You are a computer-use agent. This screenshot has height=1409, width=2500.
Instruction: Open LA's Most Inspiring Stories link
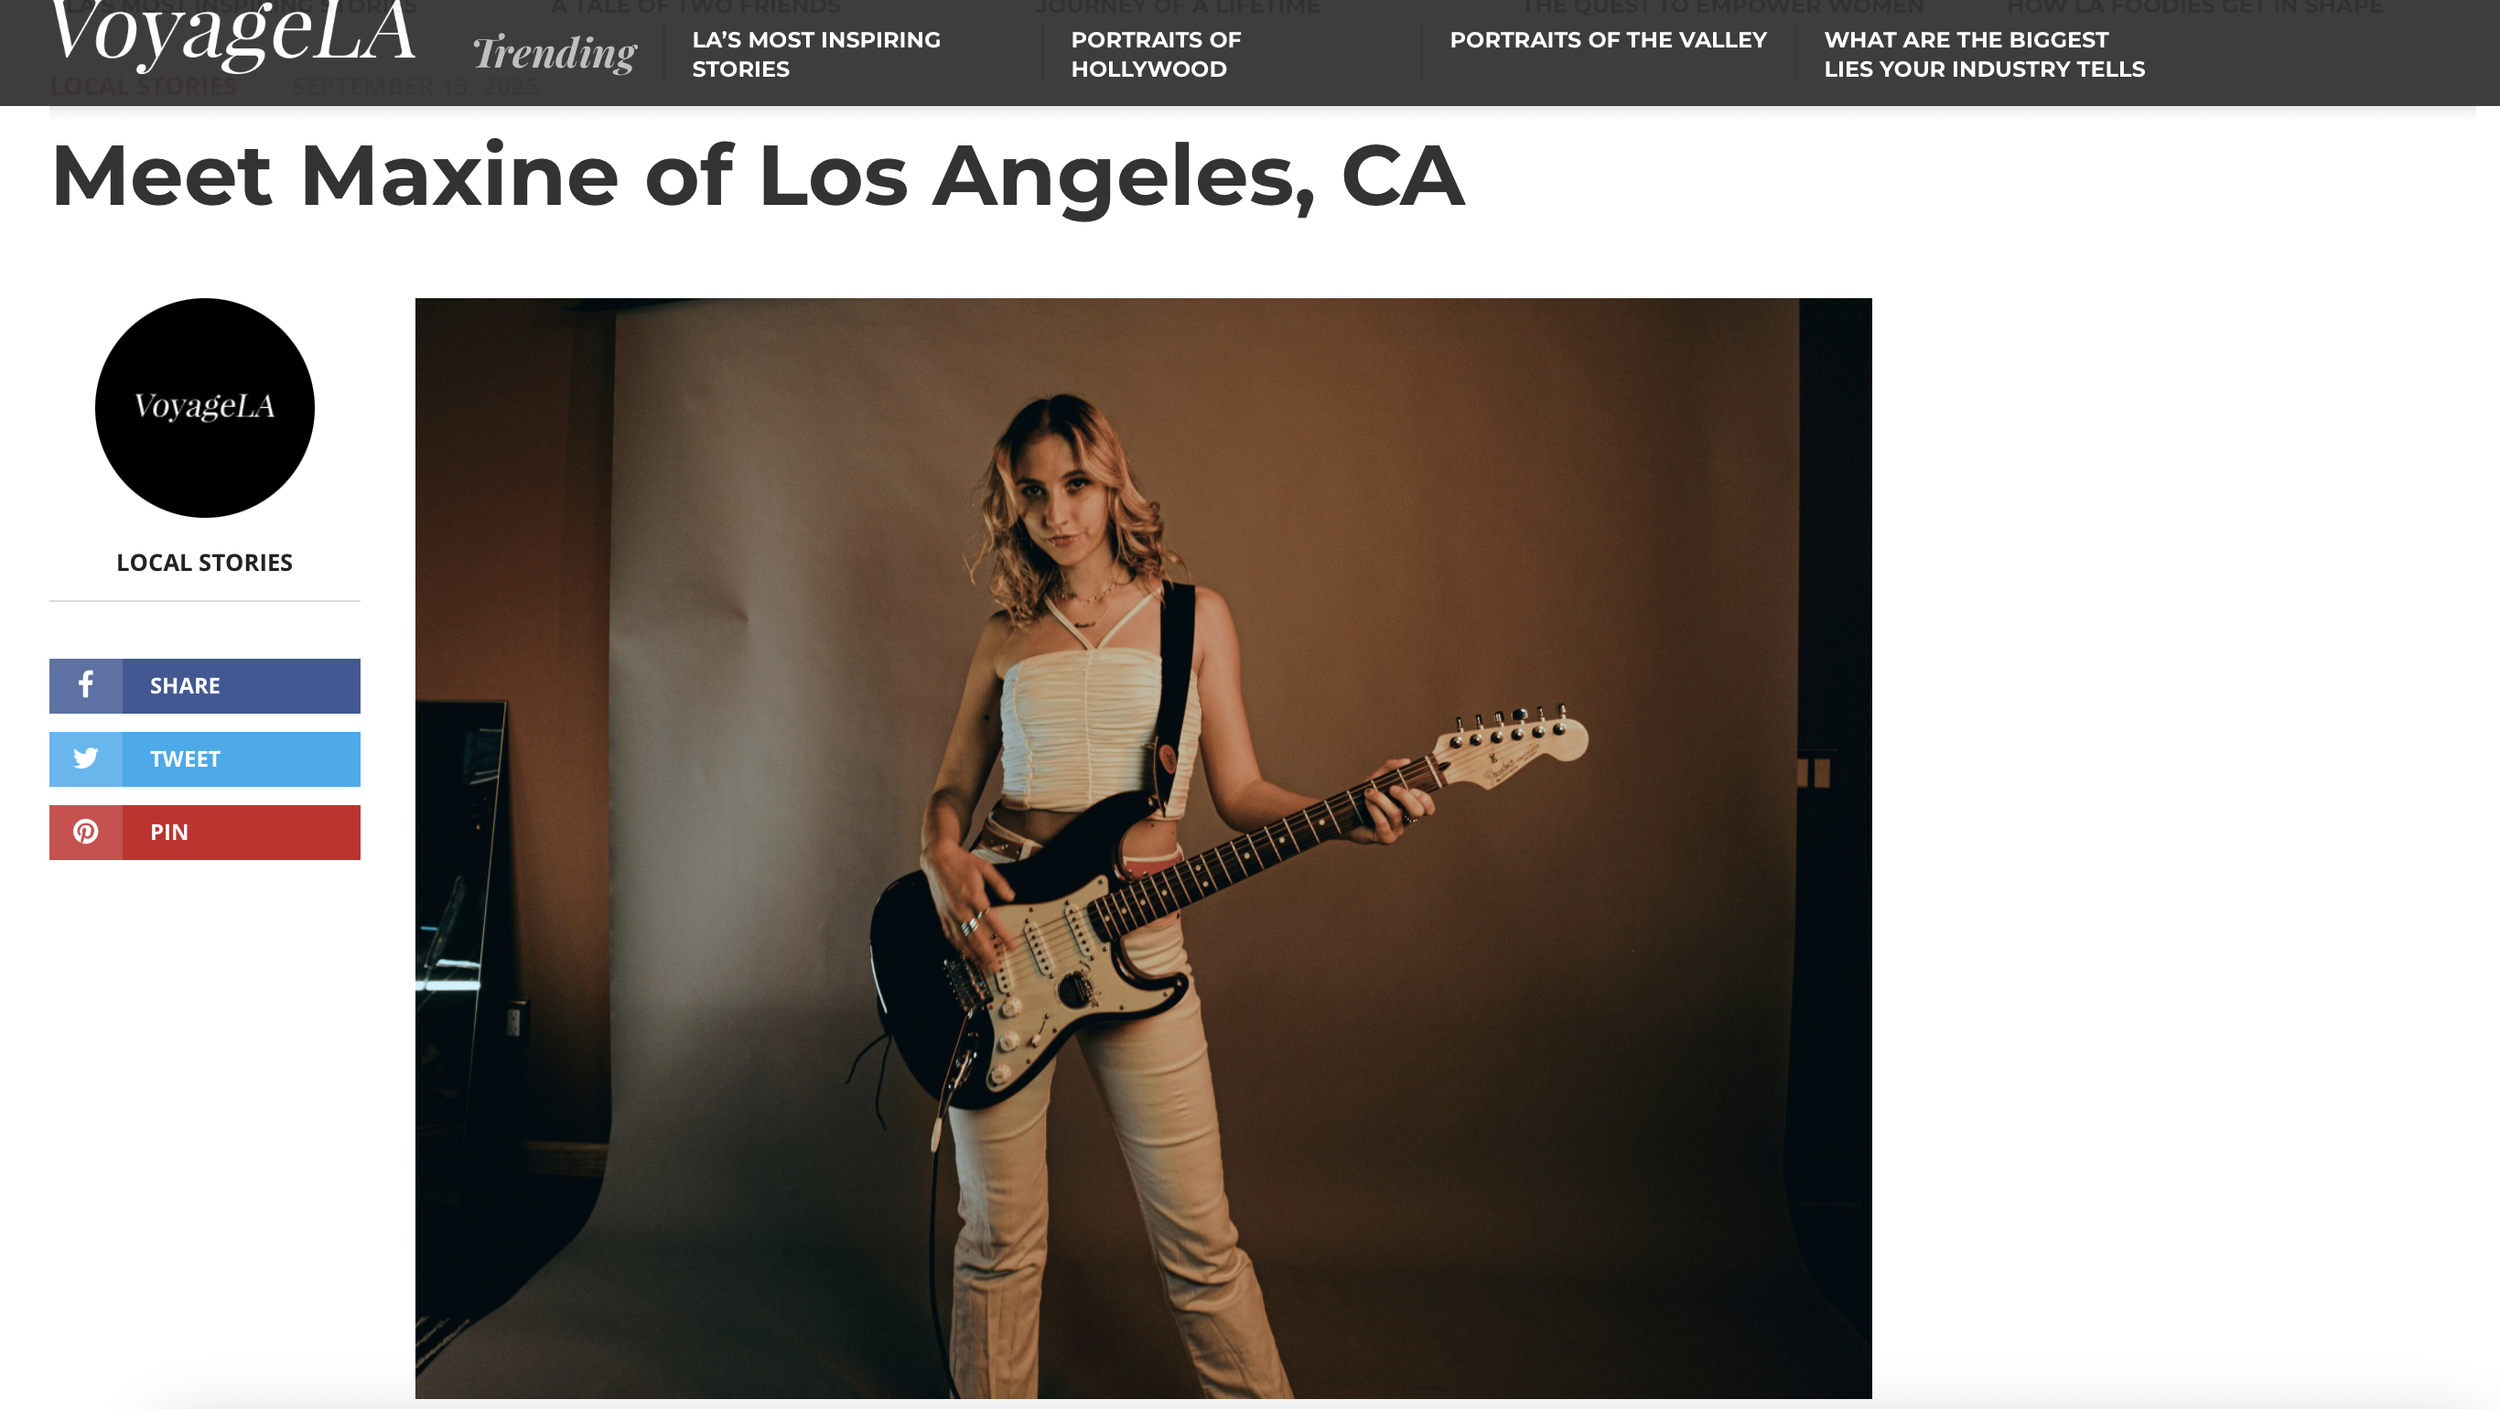tap(816, 54)
